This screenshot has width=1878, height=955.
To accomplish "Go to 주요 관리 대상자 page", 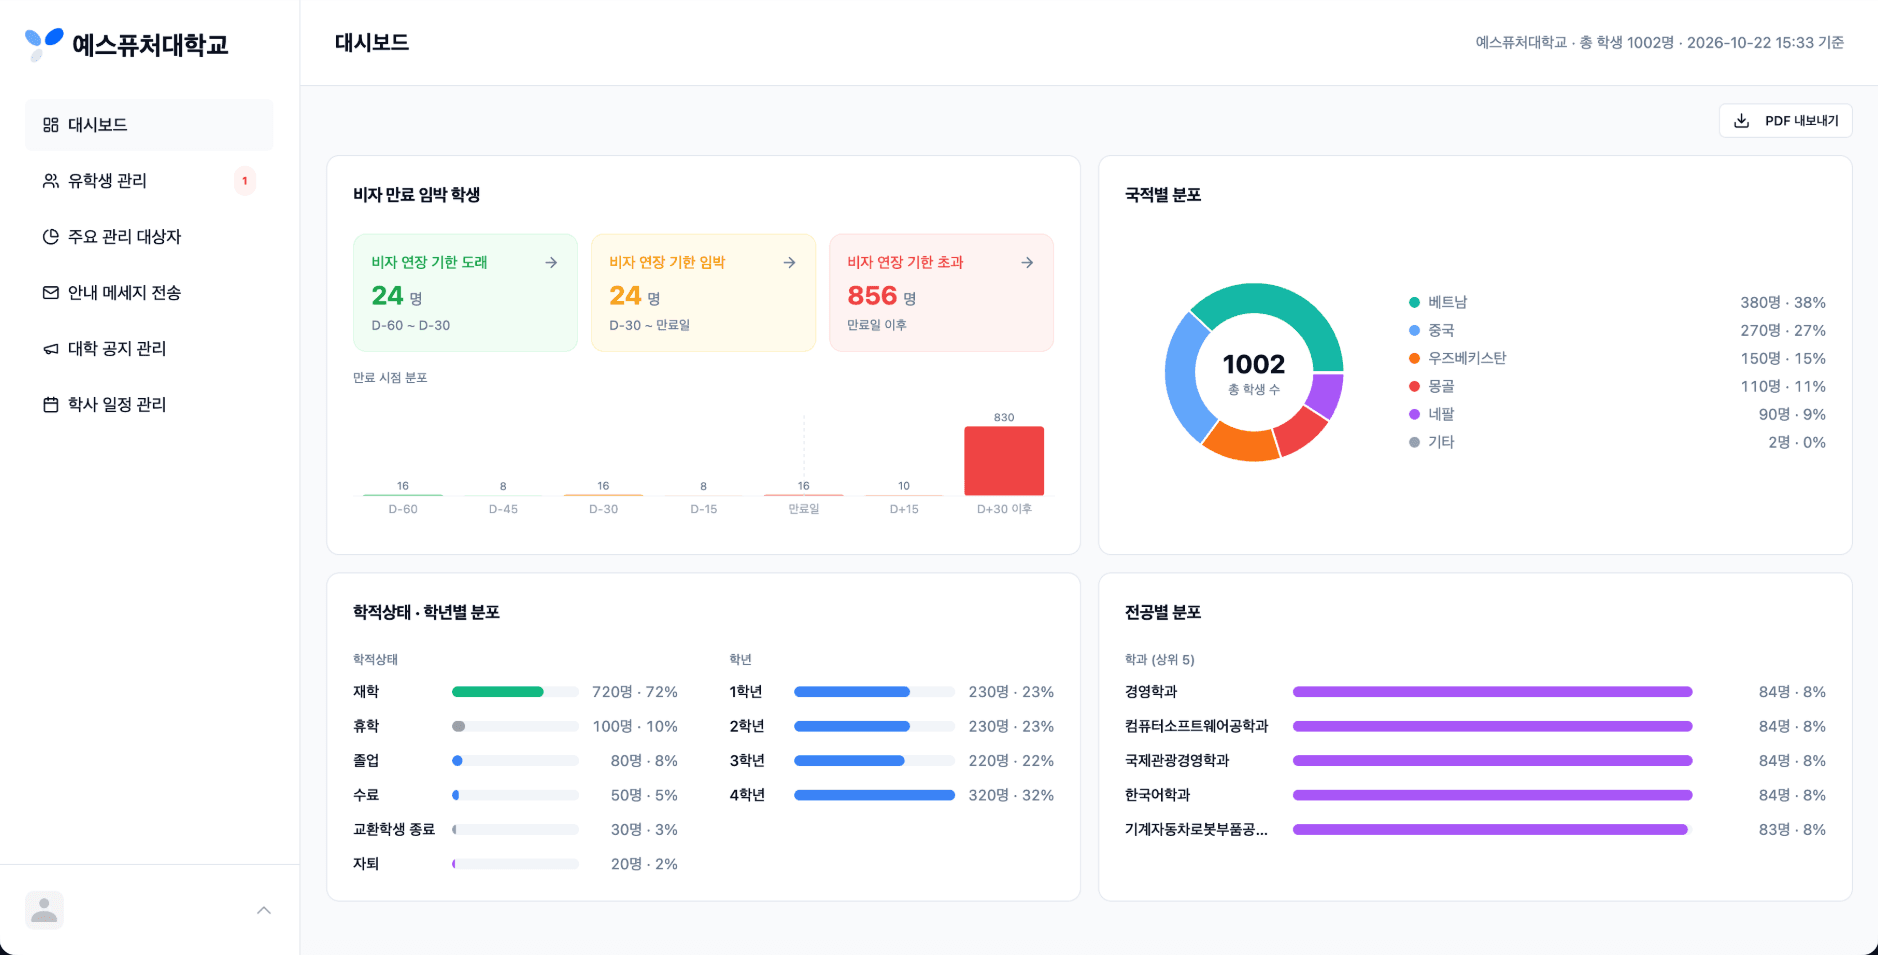I will coord(149,237).
